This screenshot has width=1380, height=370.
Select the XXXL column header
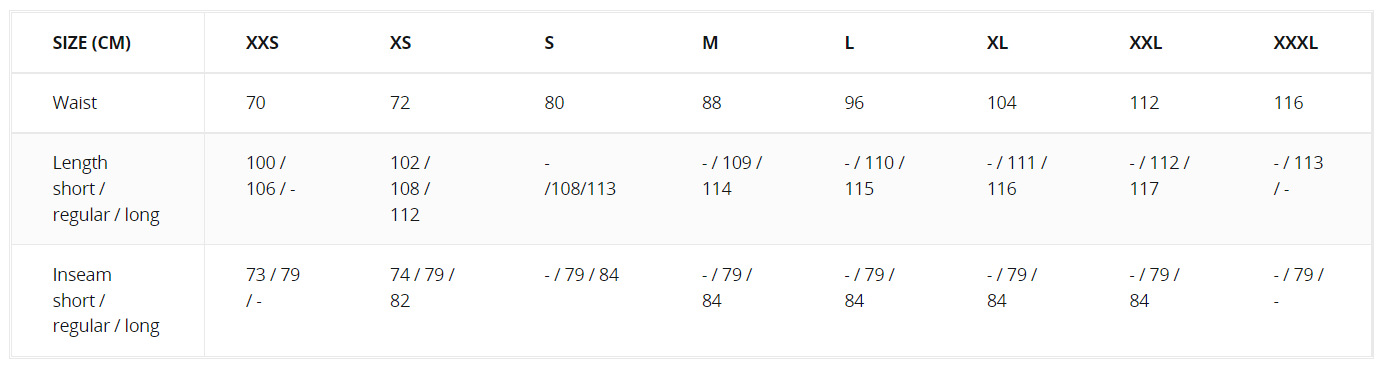coord(1296,43)
